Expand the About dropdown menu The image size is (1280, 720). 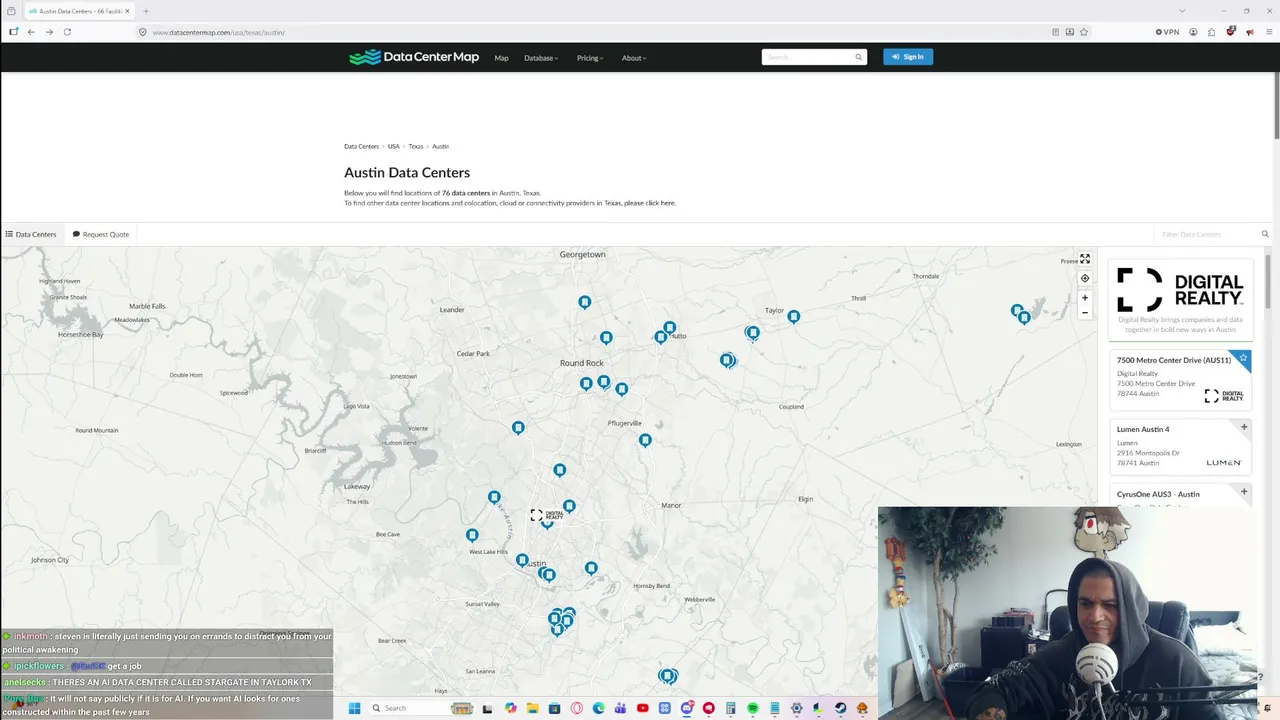pos(634,58)
